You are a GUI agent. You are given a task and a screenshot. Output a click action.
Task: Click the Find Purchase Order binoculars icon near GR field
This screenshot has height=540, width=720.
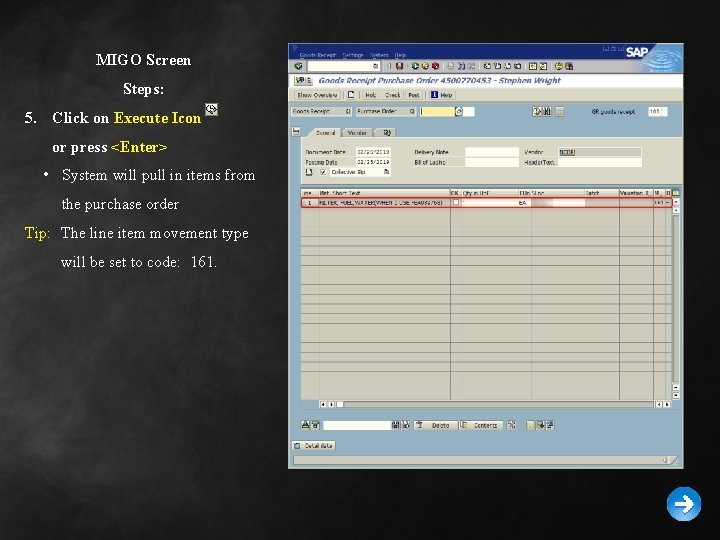(546, 111)
